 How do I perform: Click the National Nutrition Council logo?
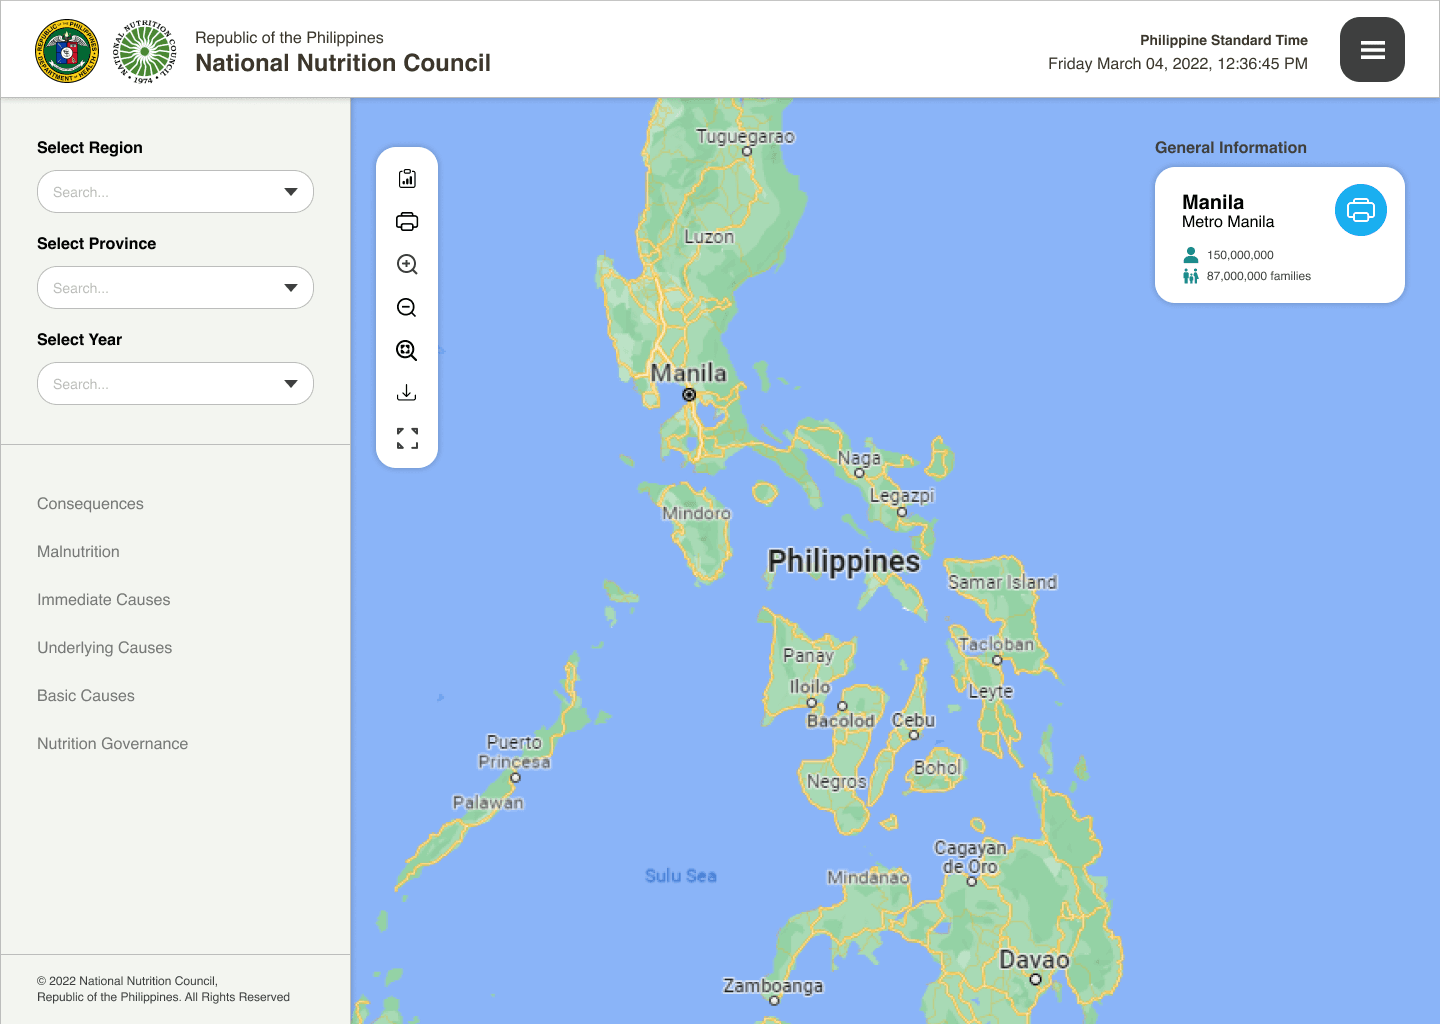[x=146, y=50]
